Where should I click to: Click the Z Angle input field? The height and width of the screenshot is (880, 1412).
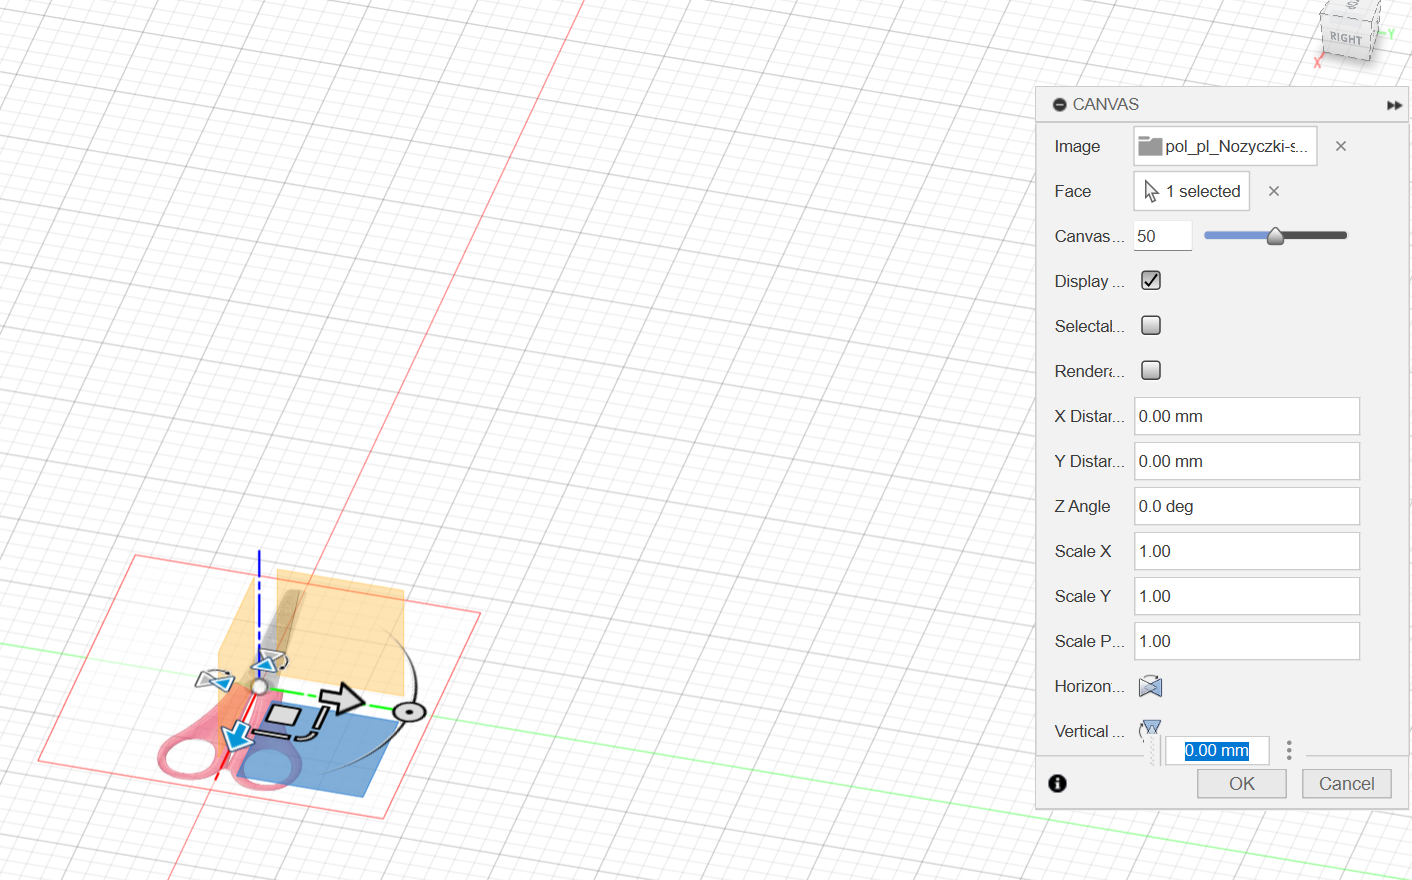tap(1246, 506)
